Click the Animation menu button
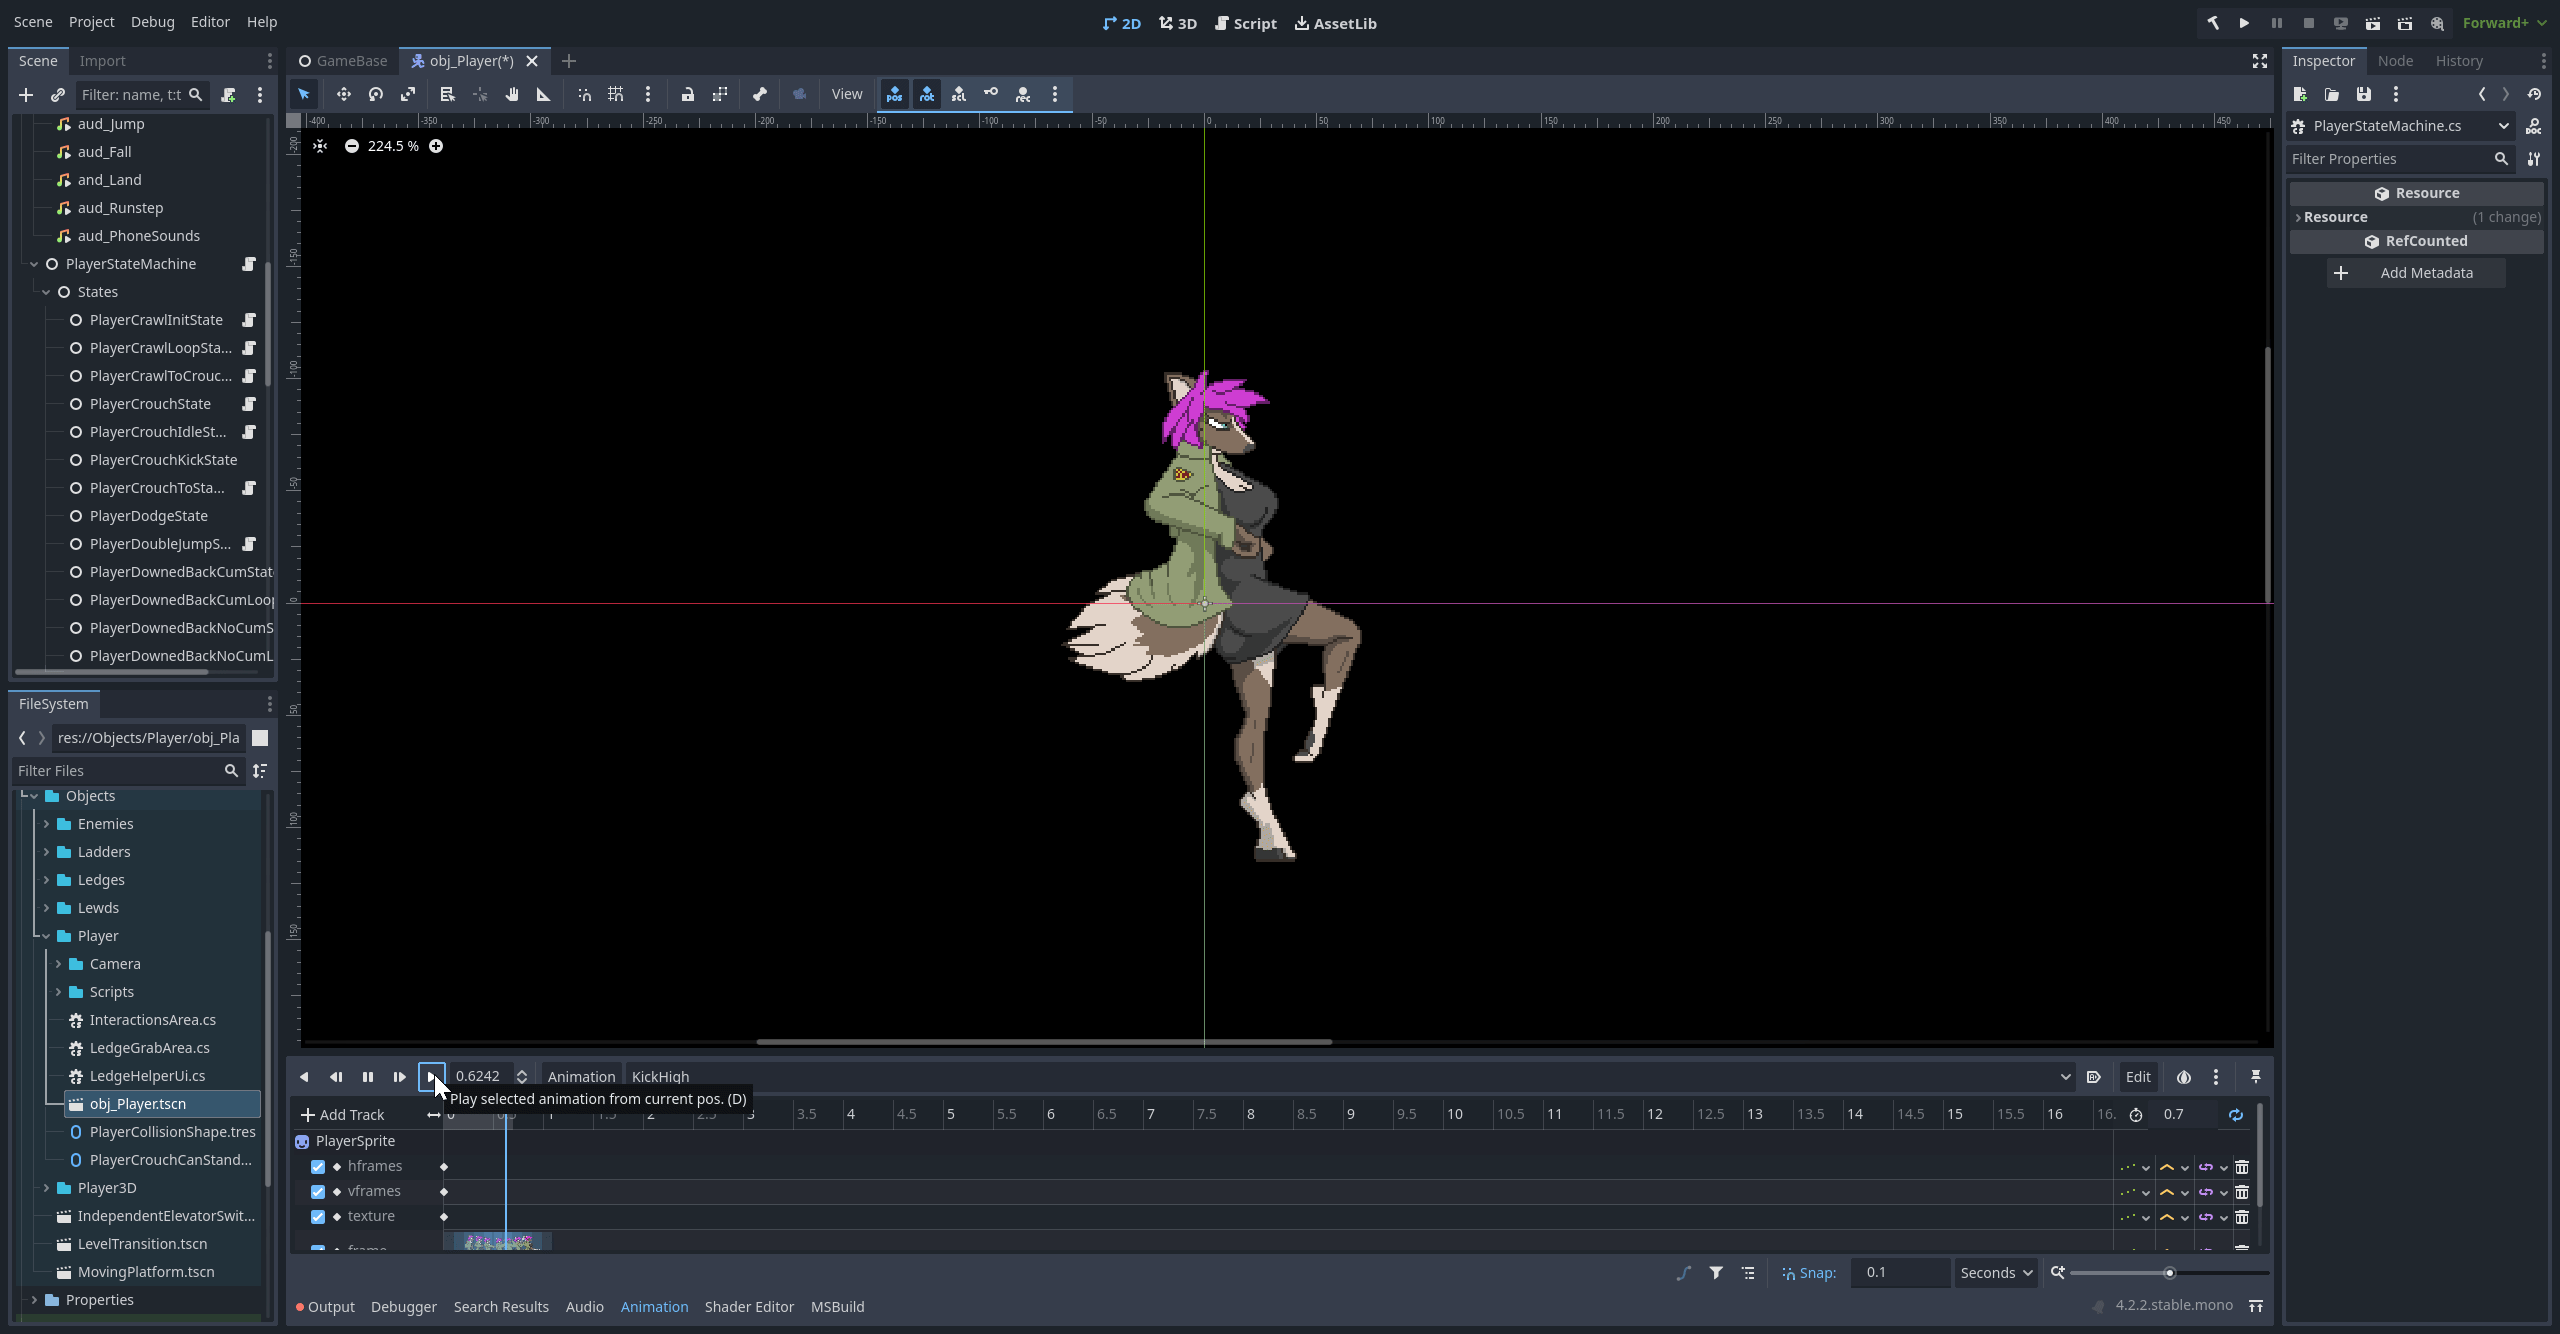This screenshot has width=2560, height=1334. (581, 1077)
